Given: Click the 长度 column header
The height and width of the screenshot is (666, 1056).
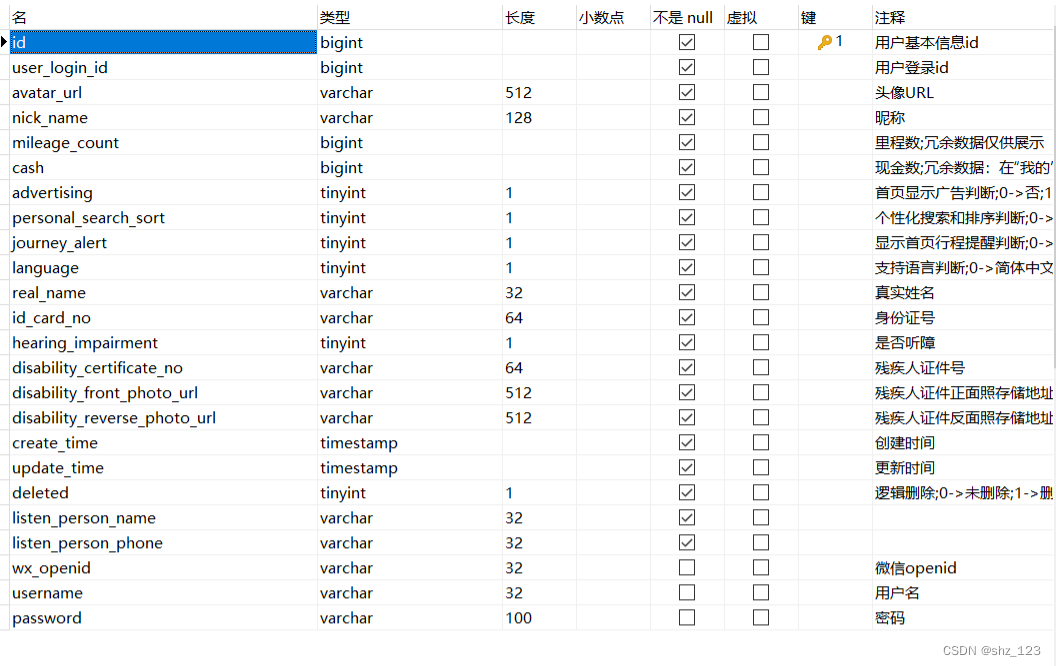Looking at the screenshot, I should tap(520, 18).
